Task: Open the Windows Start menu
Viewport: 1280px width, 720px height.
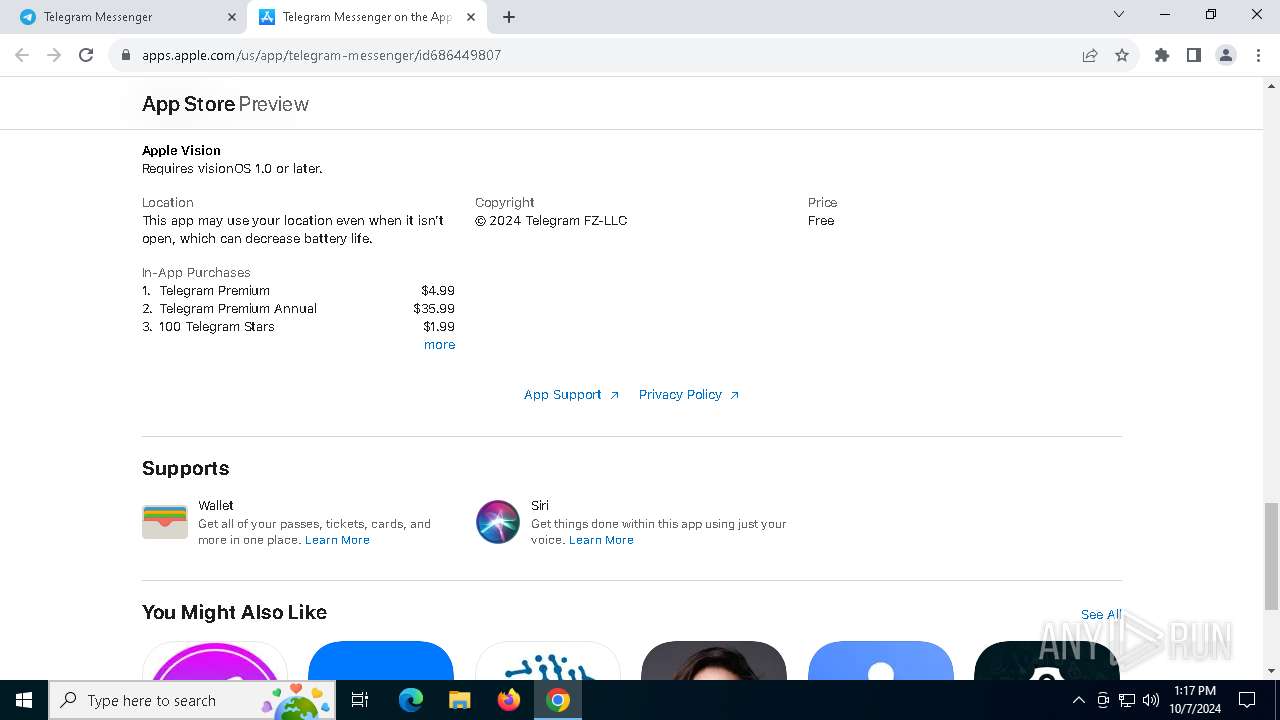Action: click(24, 700)
